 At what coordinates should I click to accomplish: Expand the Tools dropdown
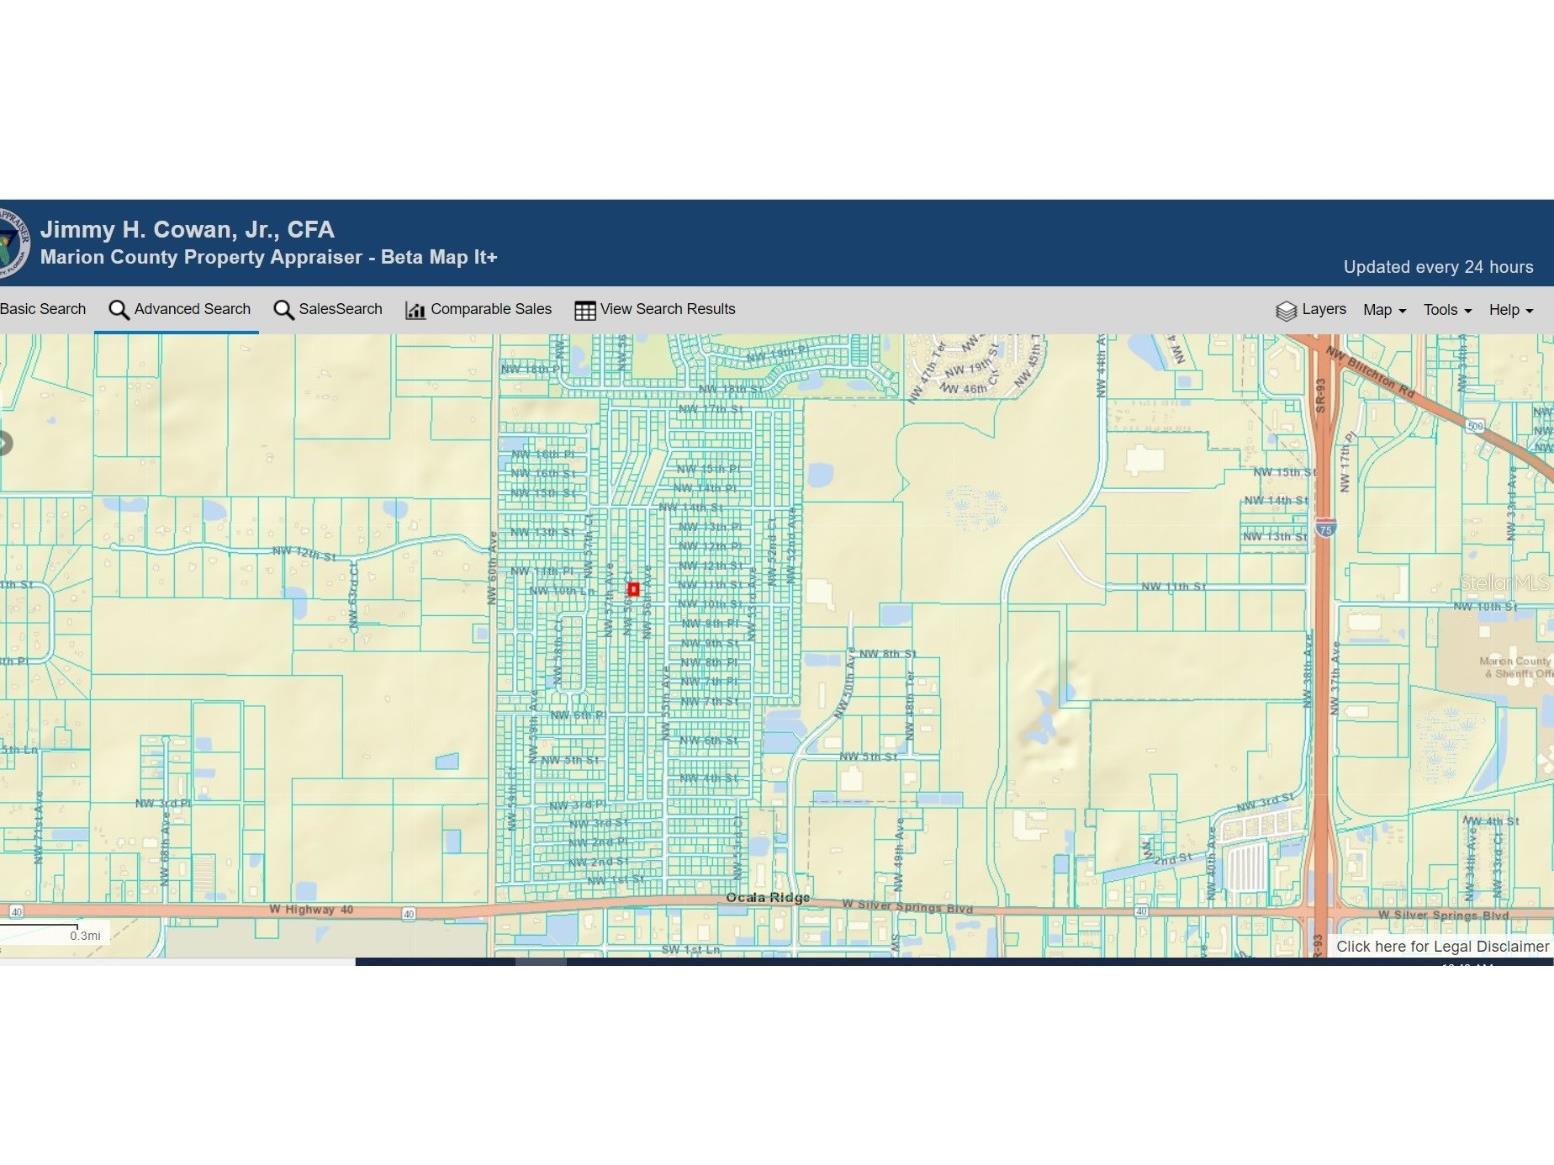1446,310
